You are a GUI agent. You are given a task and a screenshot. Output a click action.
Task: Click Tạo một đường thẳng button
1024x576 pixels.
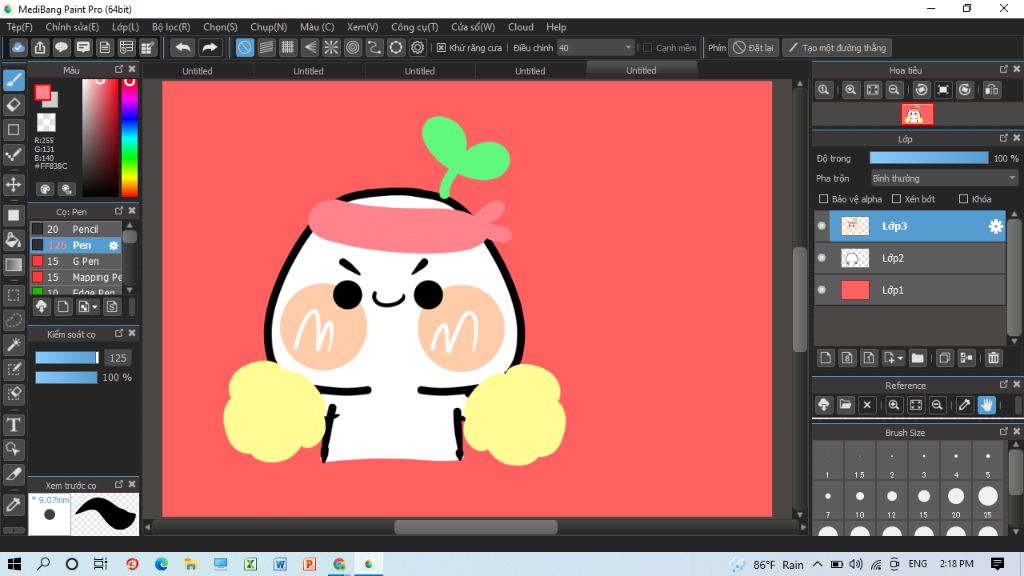coord(837,48)
